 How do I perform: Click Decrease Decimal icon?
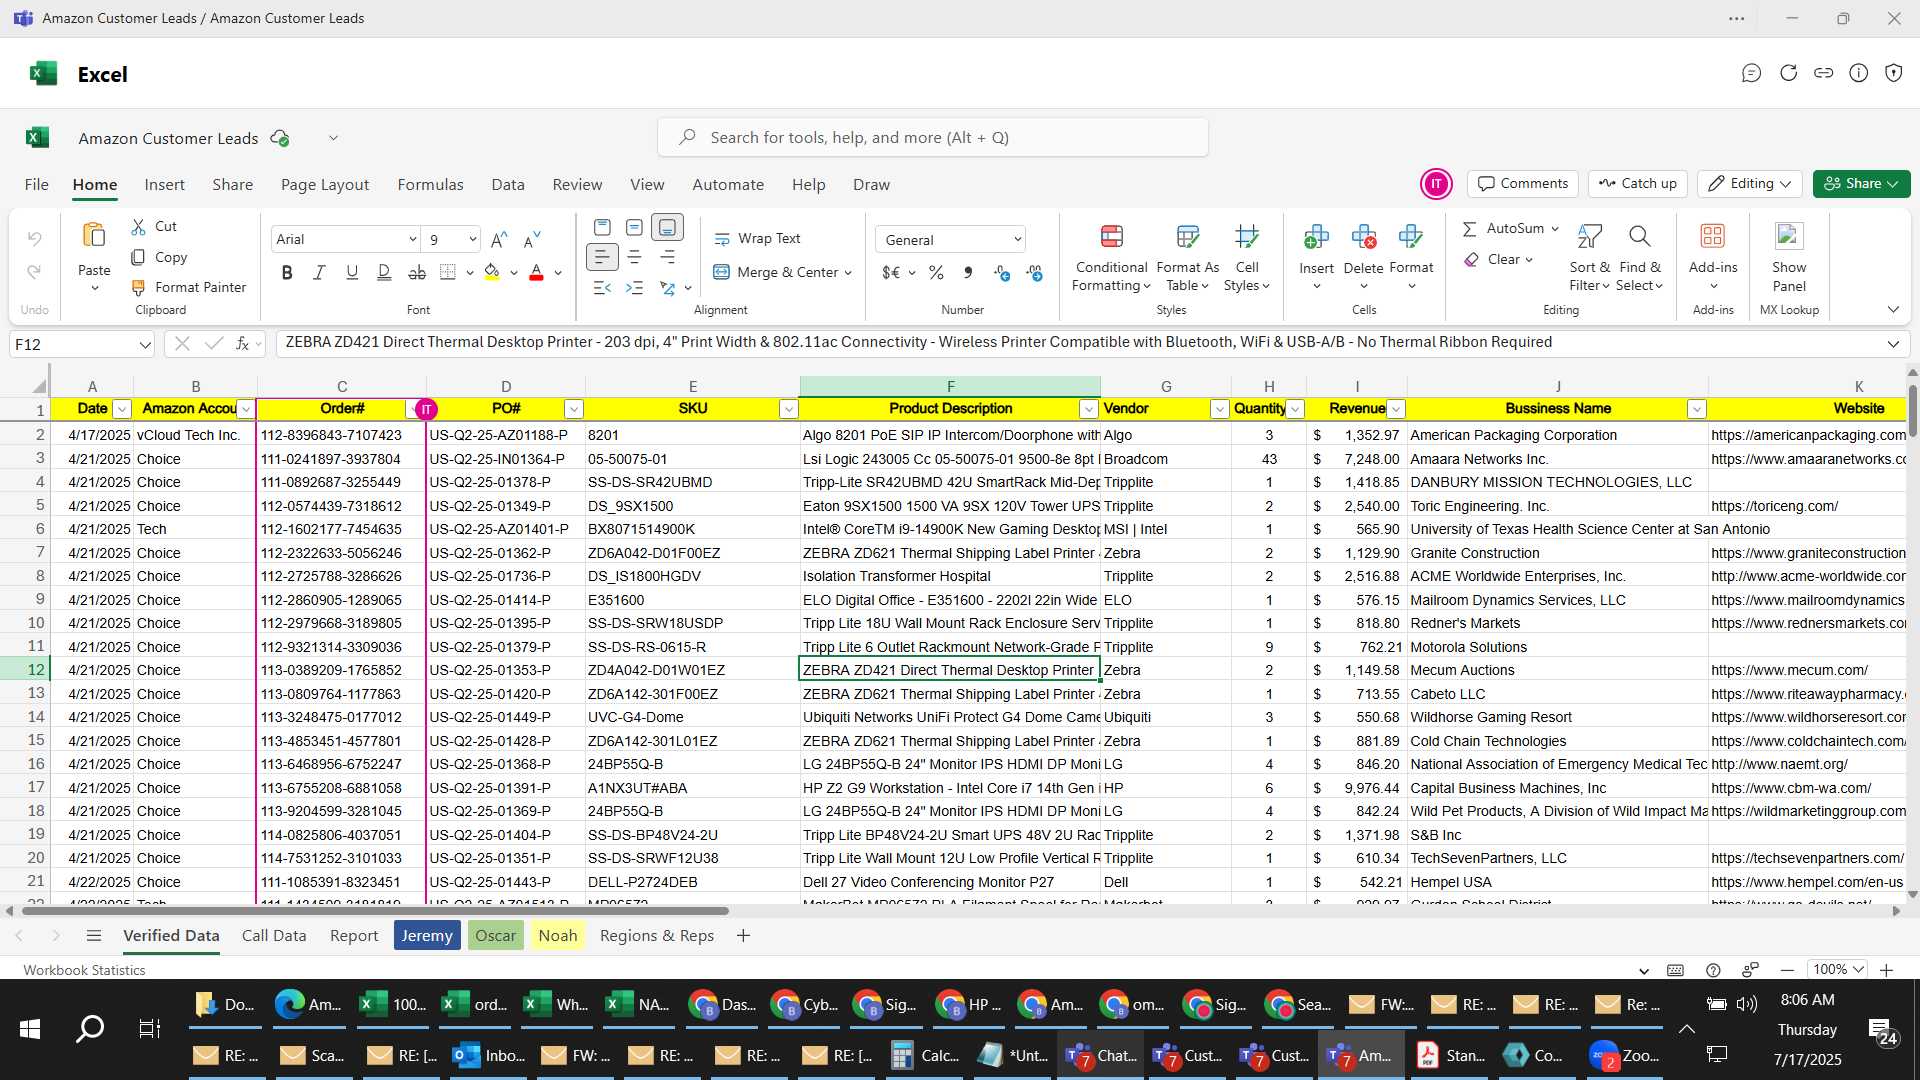click(x=1034, y=273)
